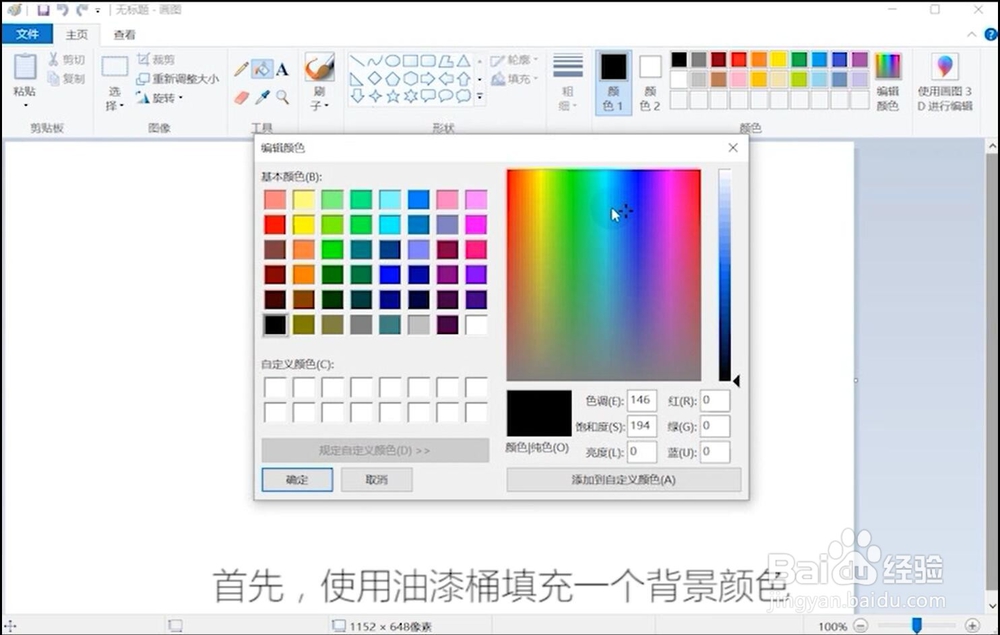Select the Magnifier tool
This screenshot has height=635, width=1000.
pyautogui.click(x=281, y=97)
